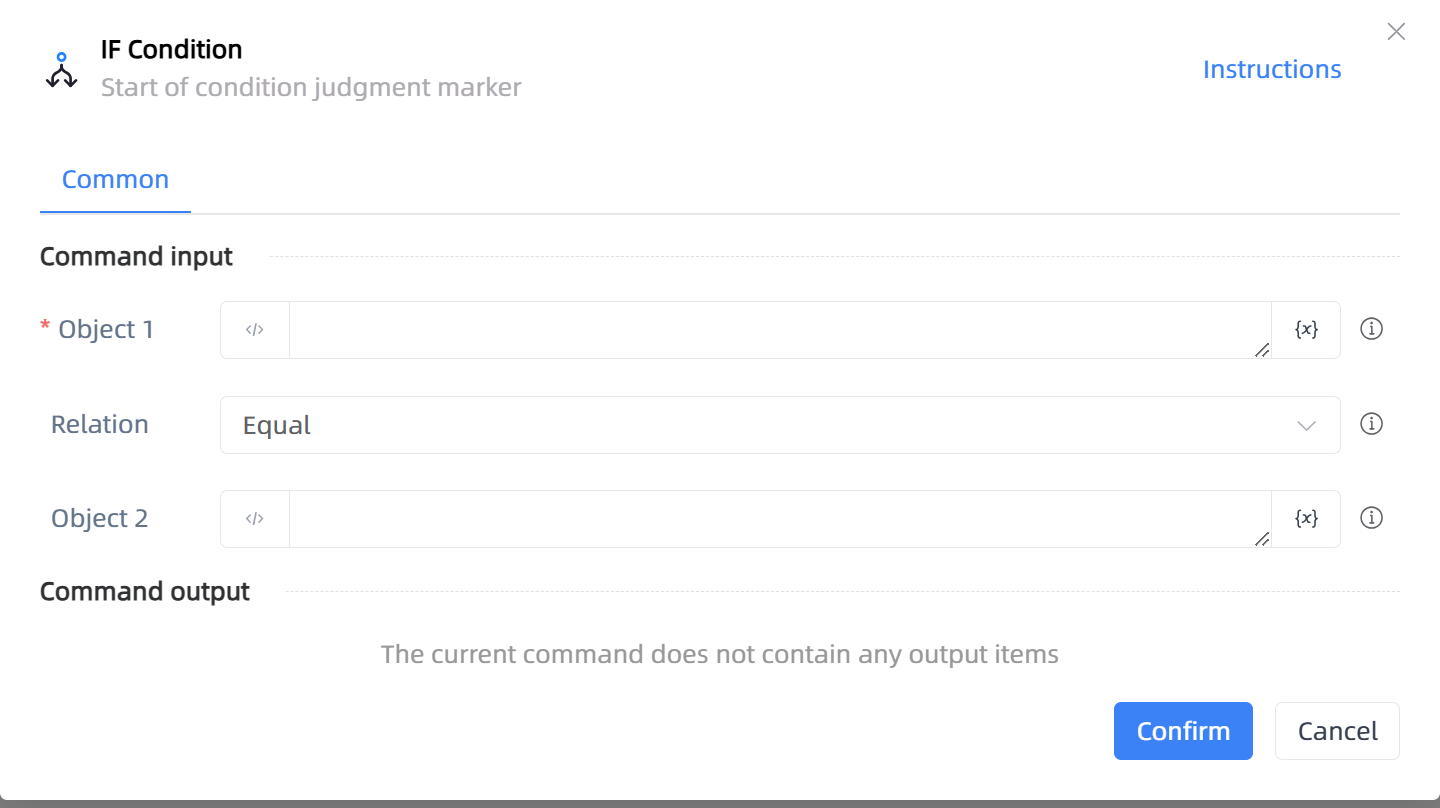Switch to the Common tab

tap(115, 180)
